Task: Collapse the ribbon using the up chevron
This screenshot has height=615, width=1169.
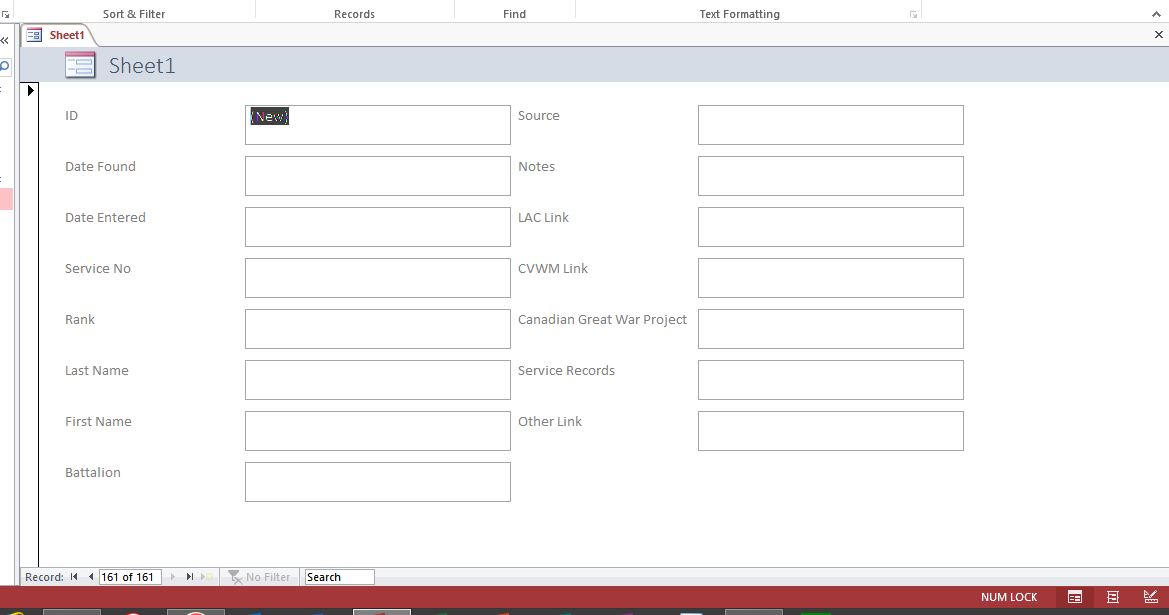Action: point(1159,14)
